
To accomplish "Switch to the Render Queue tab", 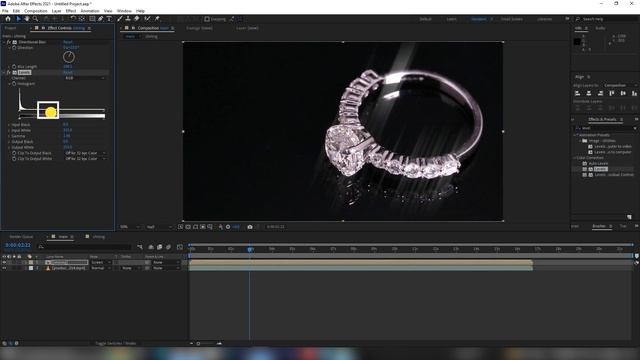I will (x=21, y=237).
